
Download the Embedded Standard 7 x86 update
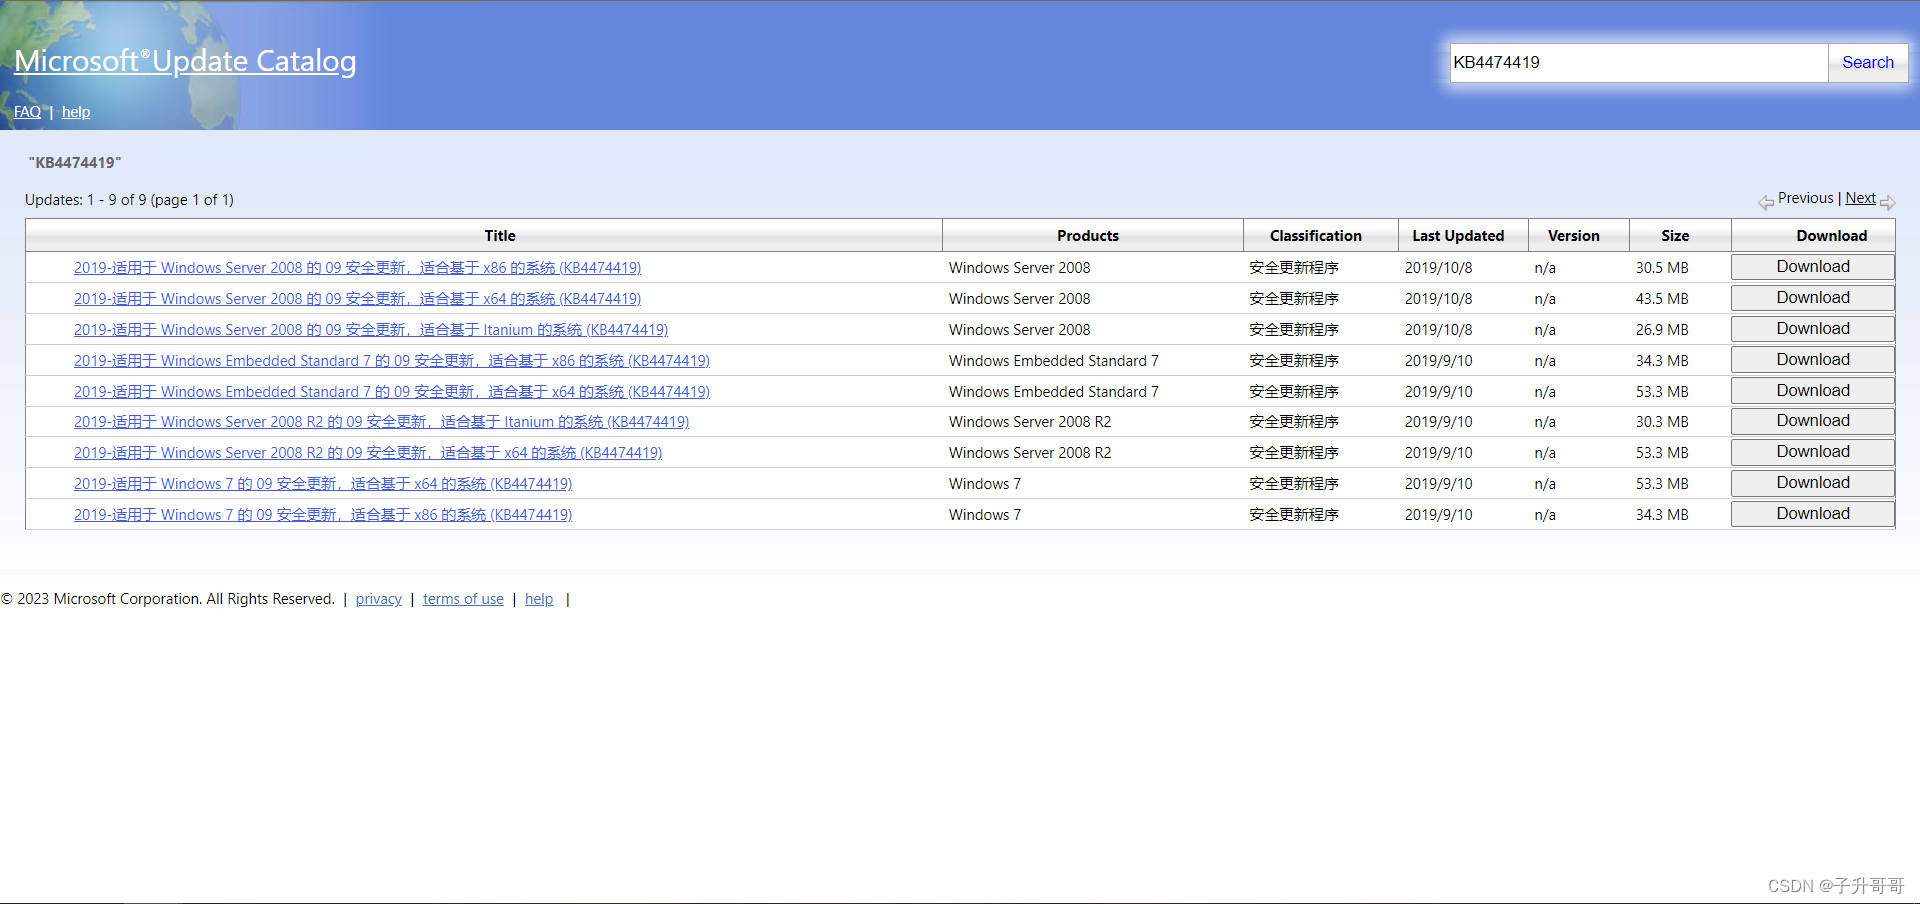1813,360
